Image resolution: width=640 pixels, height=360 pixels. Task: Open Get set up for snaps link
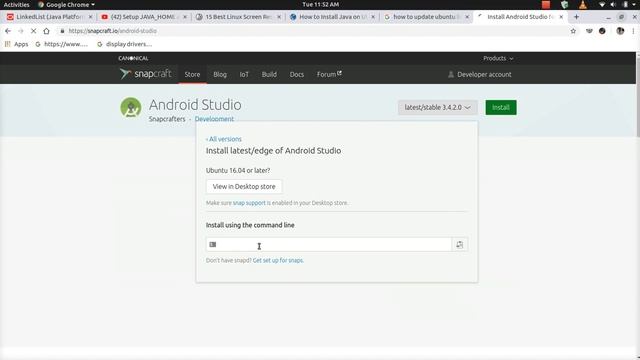point(278,260)
